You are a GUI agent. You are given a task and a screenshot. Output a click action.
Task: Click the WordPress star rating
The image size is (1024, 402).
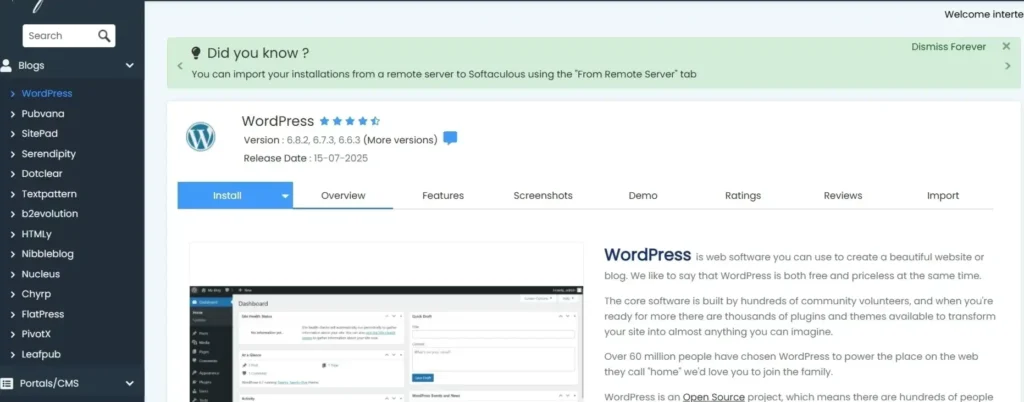[349, 121]
